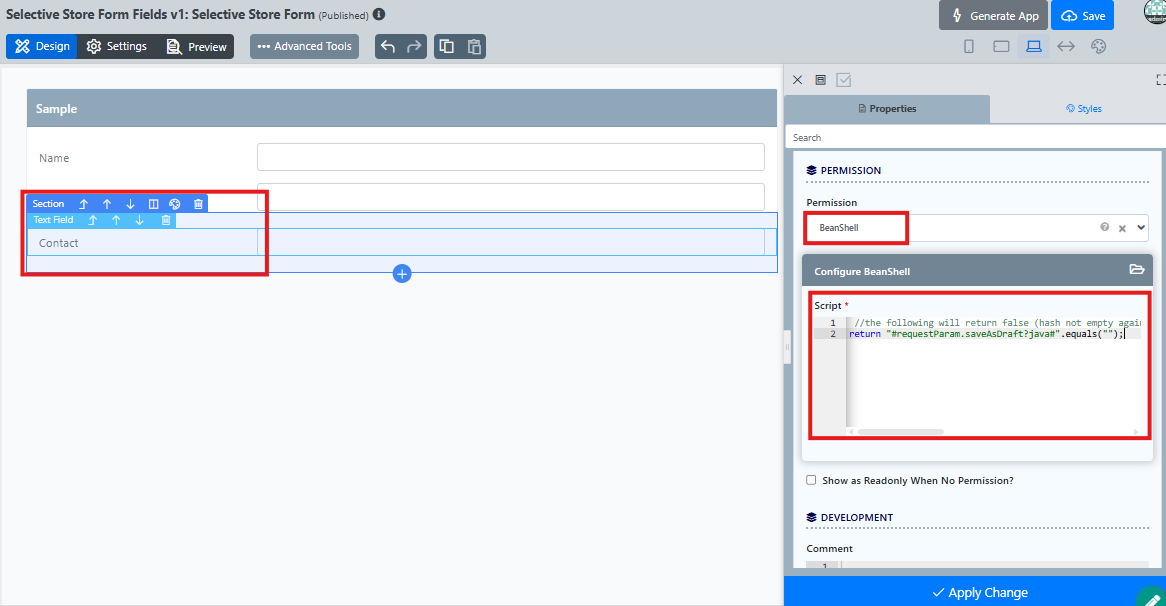The image size is (1166, 606).
Task: Switch to mobile phone preview size
Action: (969, 46)
